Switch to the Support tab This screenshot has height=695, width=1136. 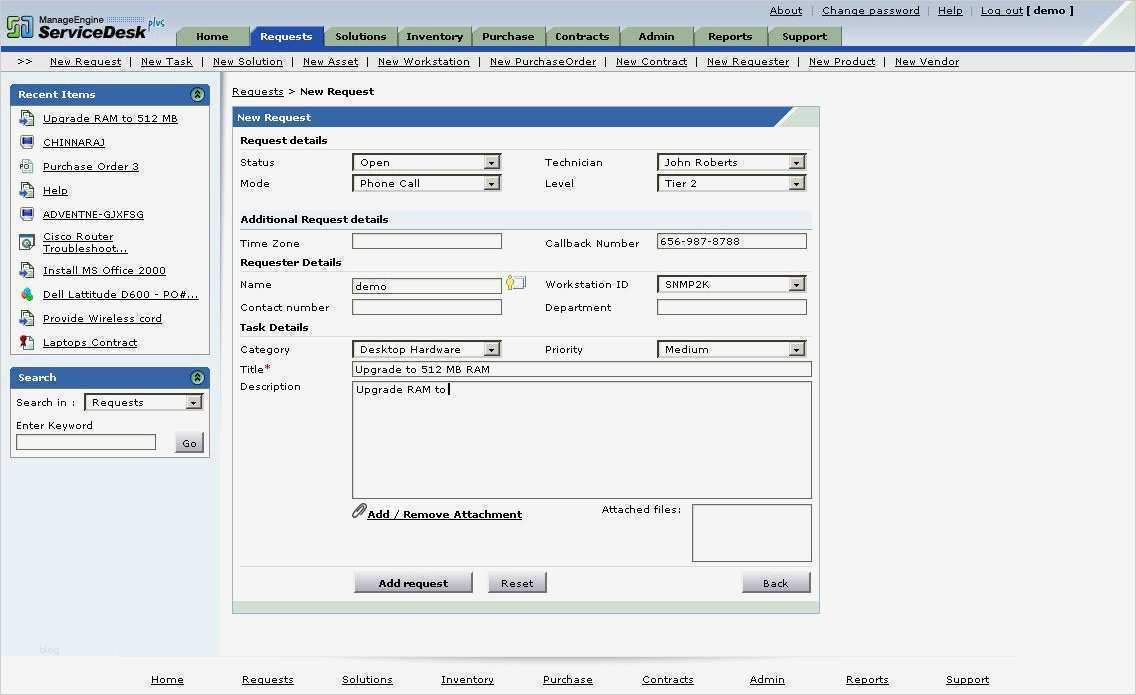(804, 36)
